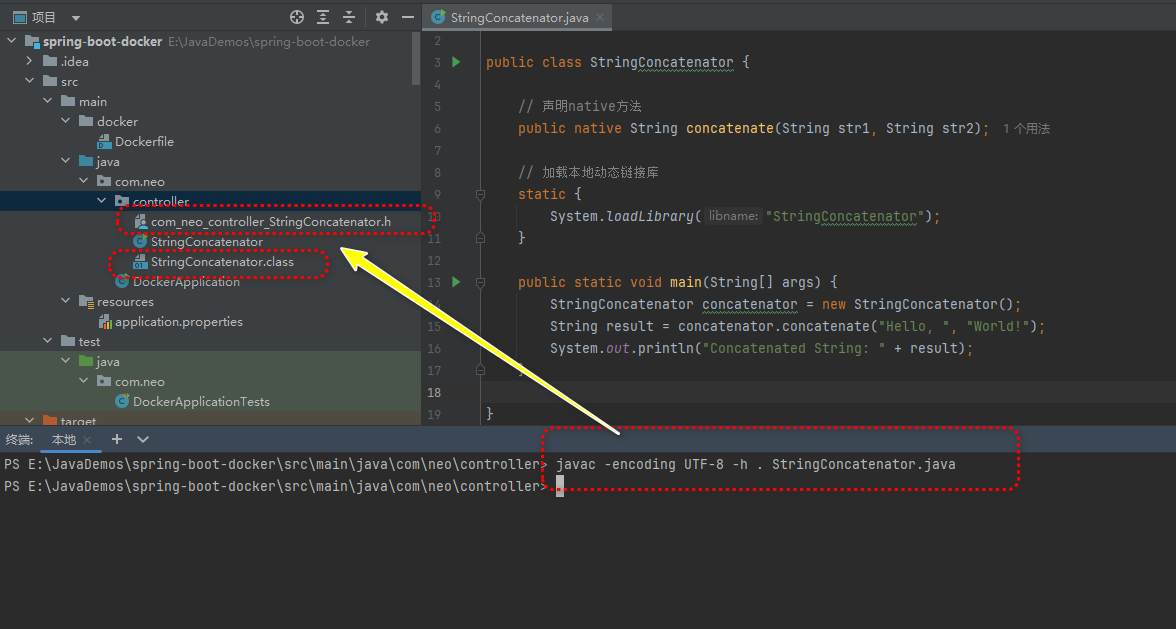
Task: Click the 1 个用法 usages hint
Action: point(1026,129)
